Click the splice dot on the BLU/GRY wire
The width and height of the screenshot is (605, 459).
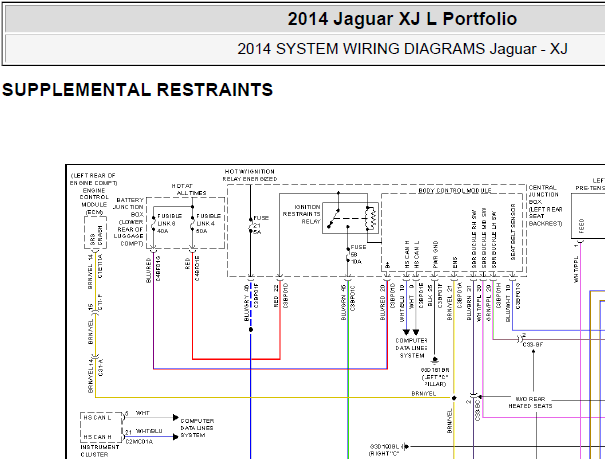(251, 330)
